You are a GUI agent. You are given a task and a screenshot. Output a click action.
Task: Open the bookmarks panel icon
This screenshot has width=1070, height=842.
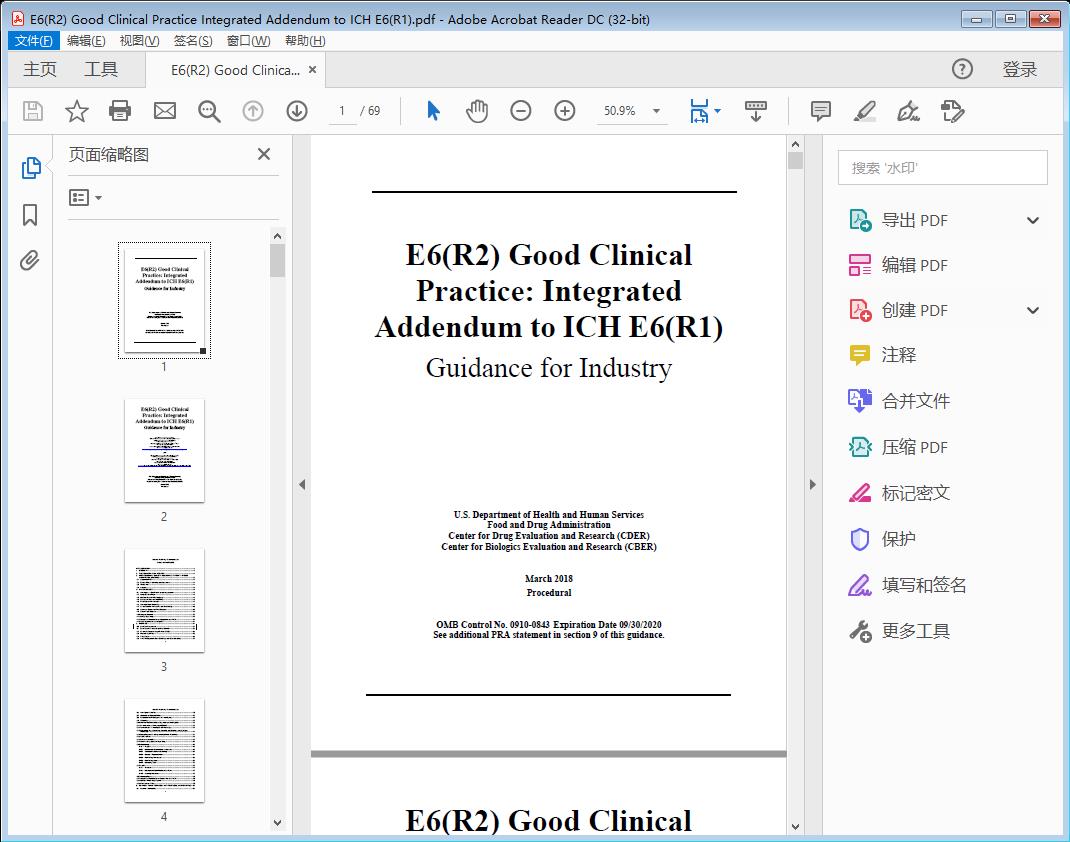coord(30,213)
